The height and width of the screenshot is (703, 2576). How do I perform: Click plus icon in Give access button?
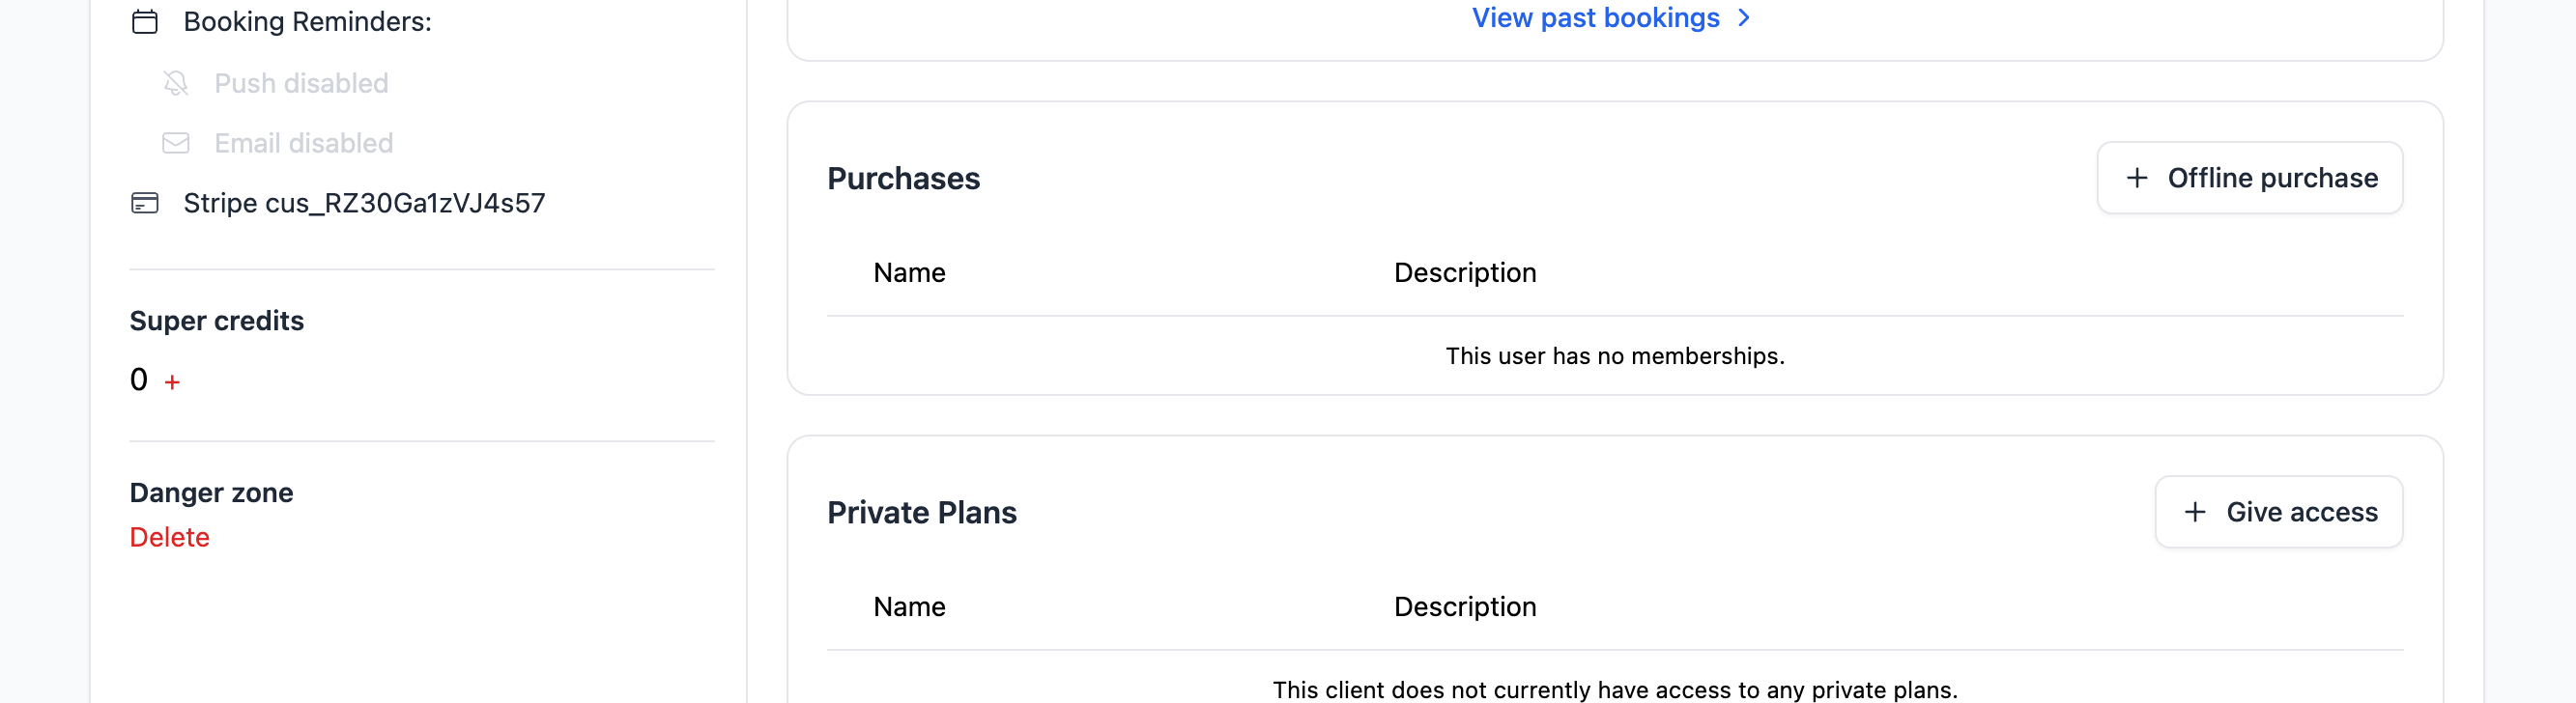[2195, 512]
